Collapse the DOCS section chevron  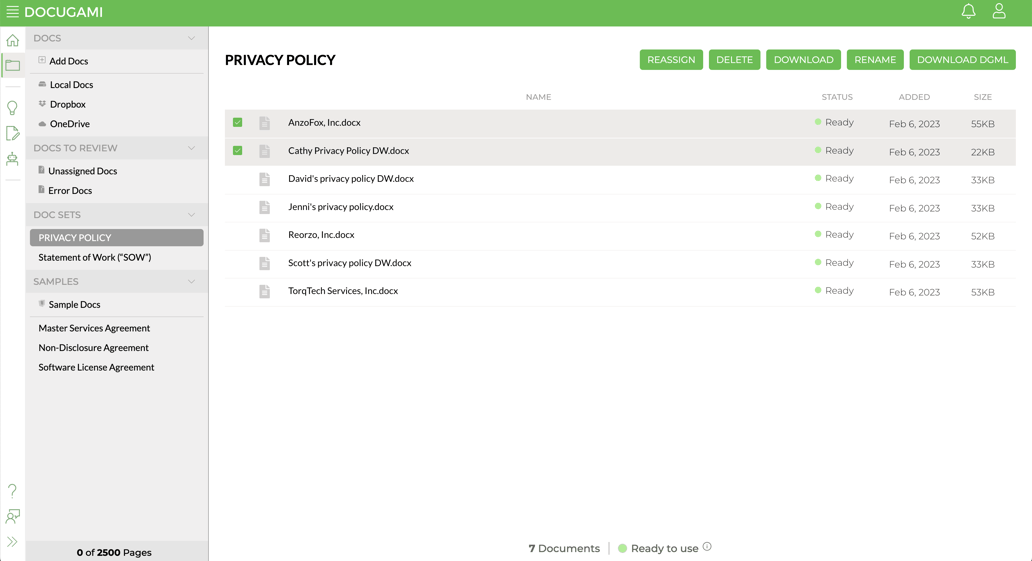pyautogui.click(x=191, y=38)
